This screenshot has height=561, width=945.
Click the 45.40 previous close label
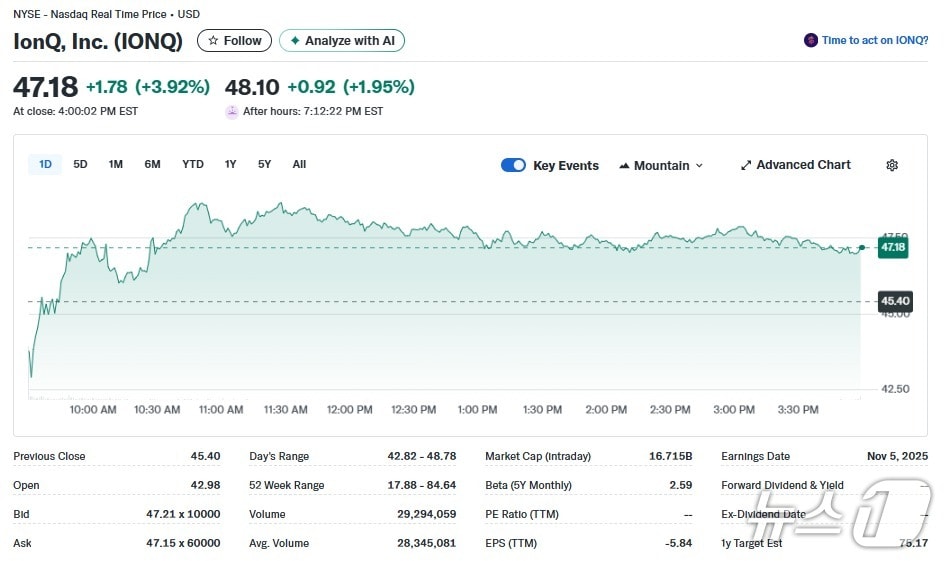(894, 301)
